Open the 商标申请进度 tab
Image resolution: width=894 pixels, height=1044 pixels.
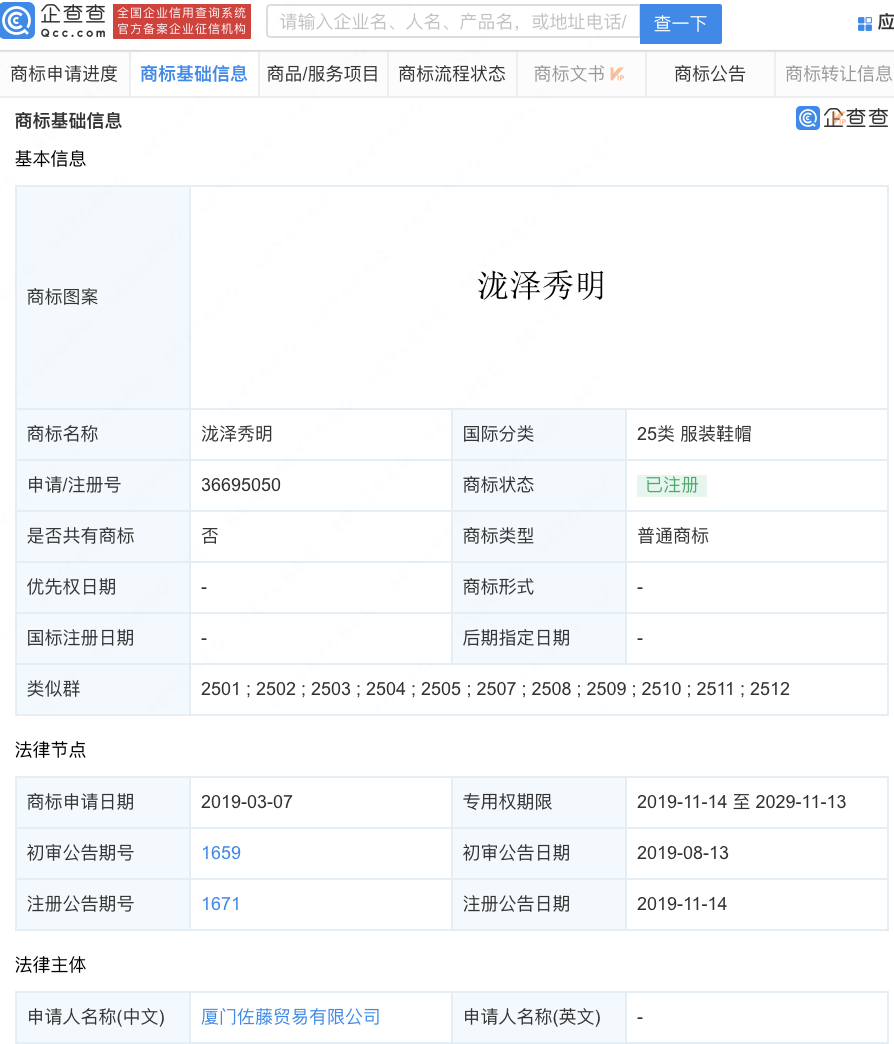tap(65, 74)
